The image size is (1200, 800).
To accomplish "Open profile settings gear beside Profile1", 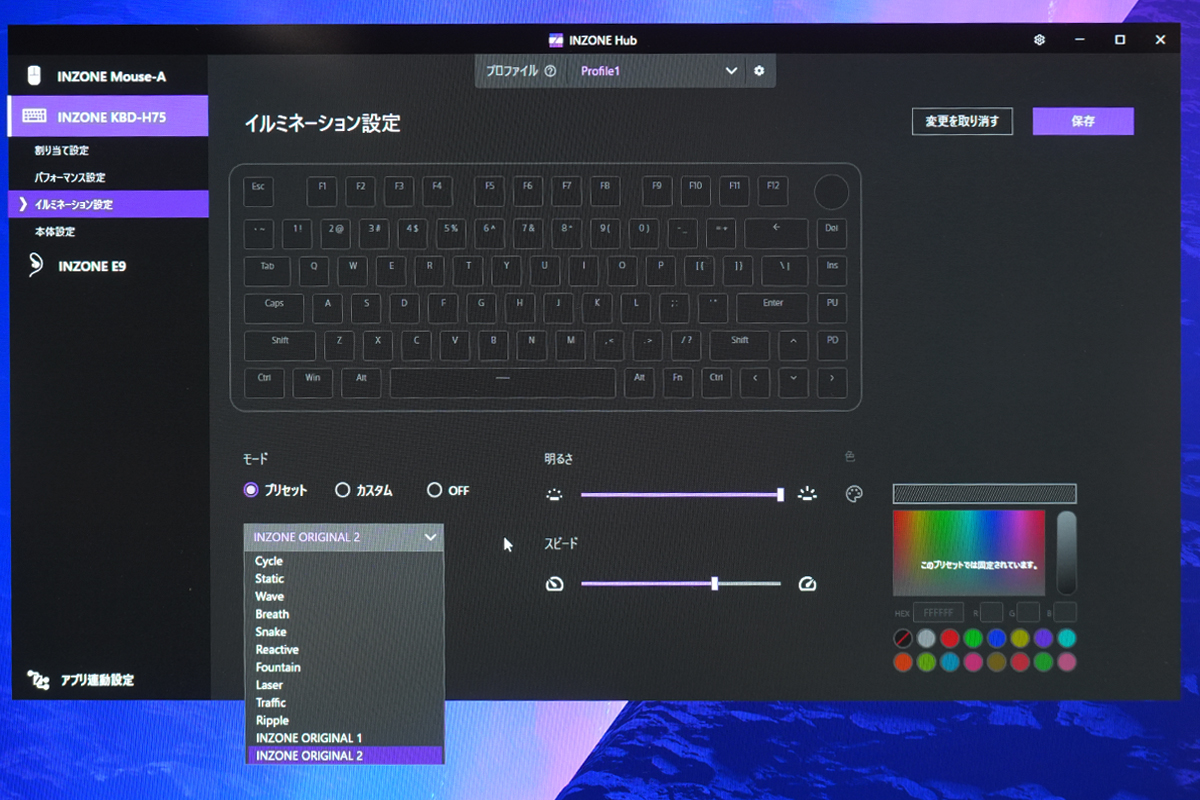I will pos(759,71).
